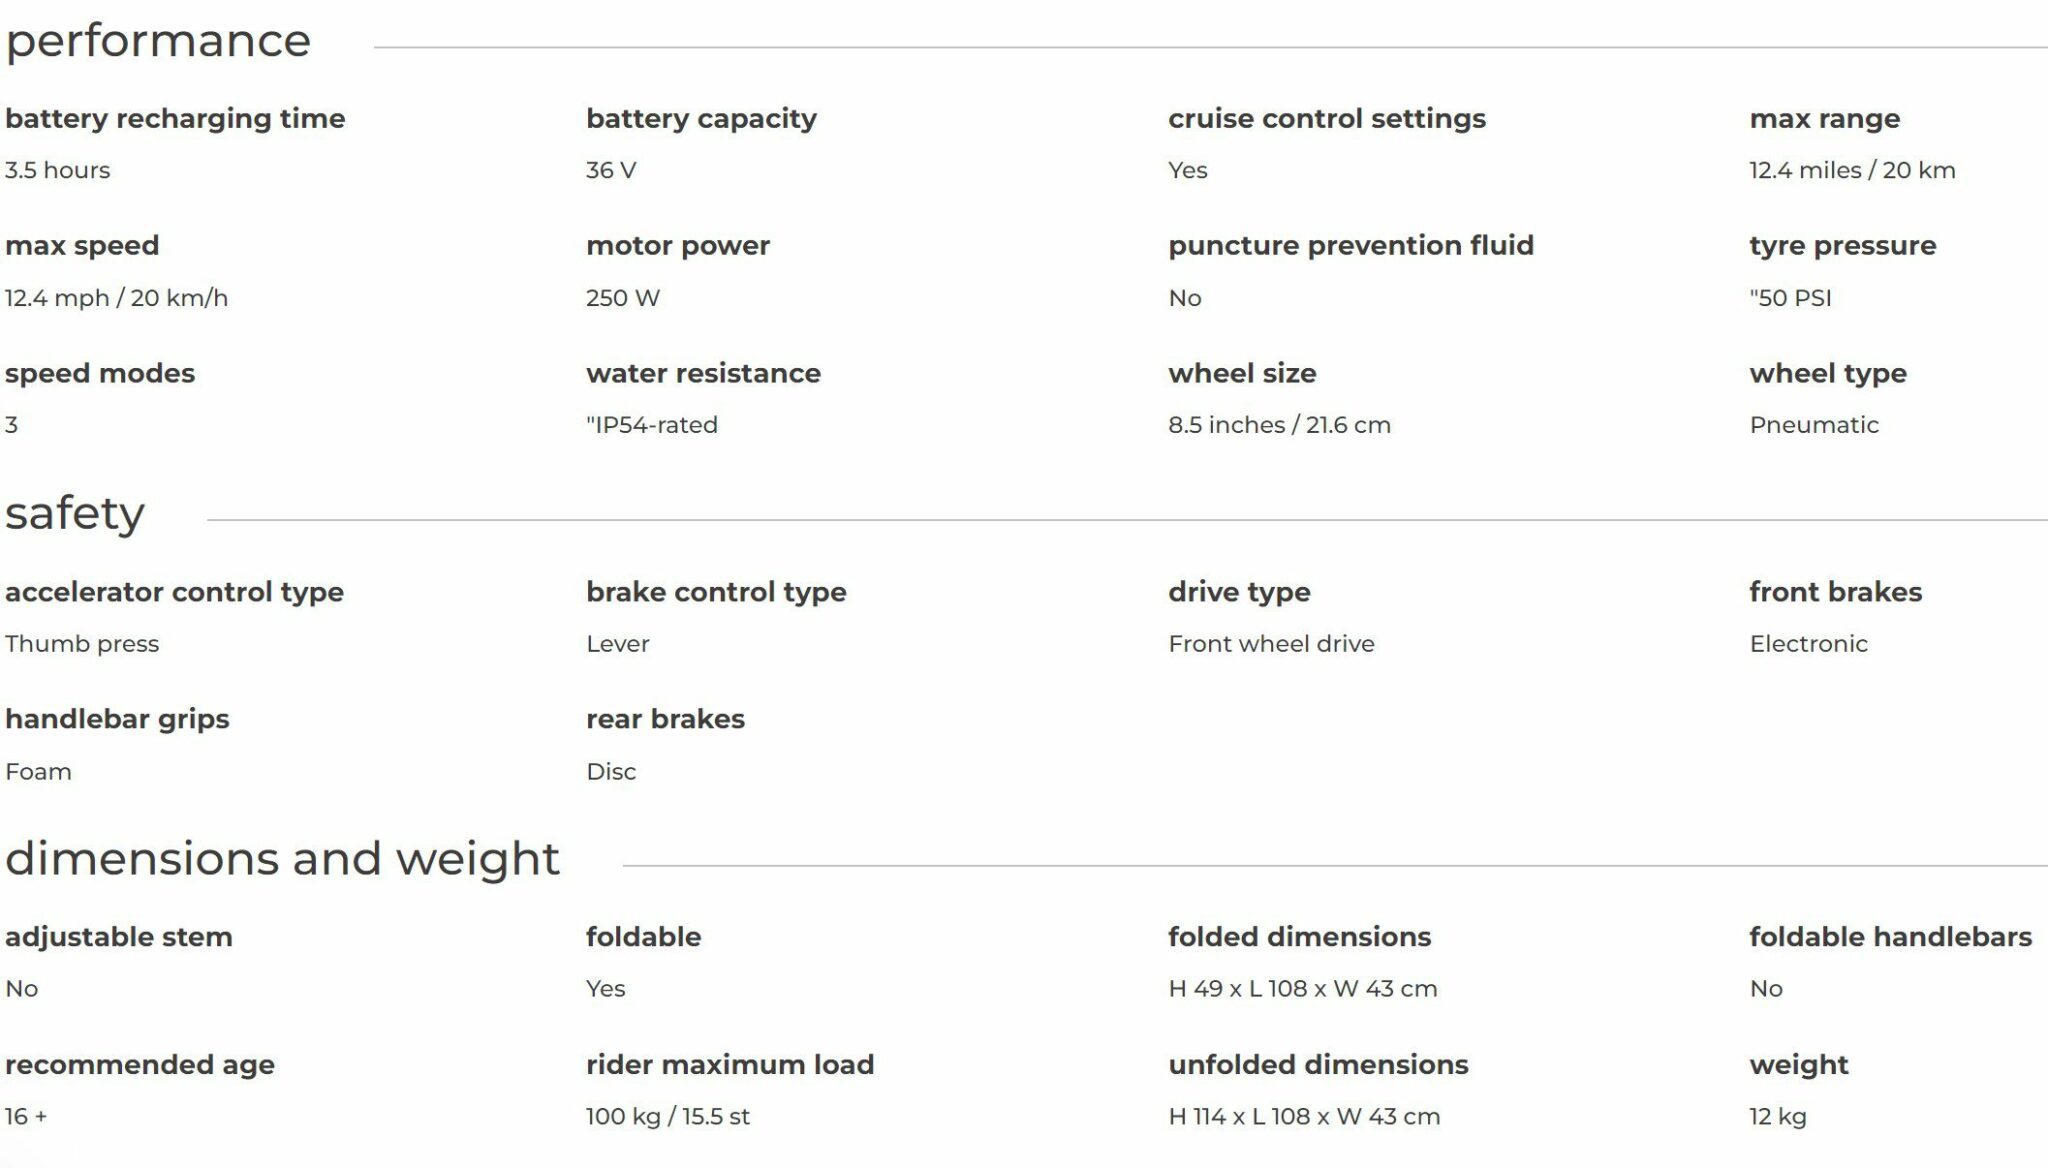Click the "accelerator control type" label
The image size is (2048, 1168).
click(x=174, y=592)
